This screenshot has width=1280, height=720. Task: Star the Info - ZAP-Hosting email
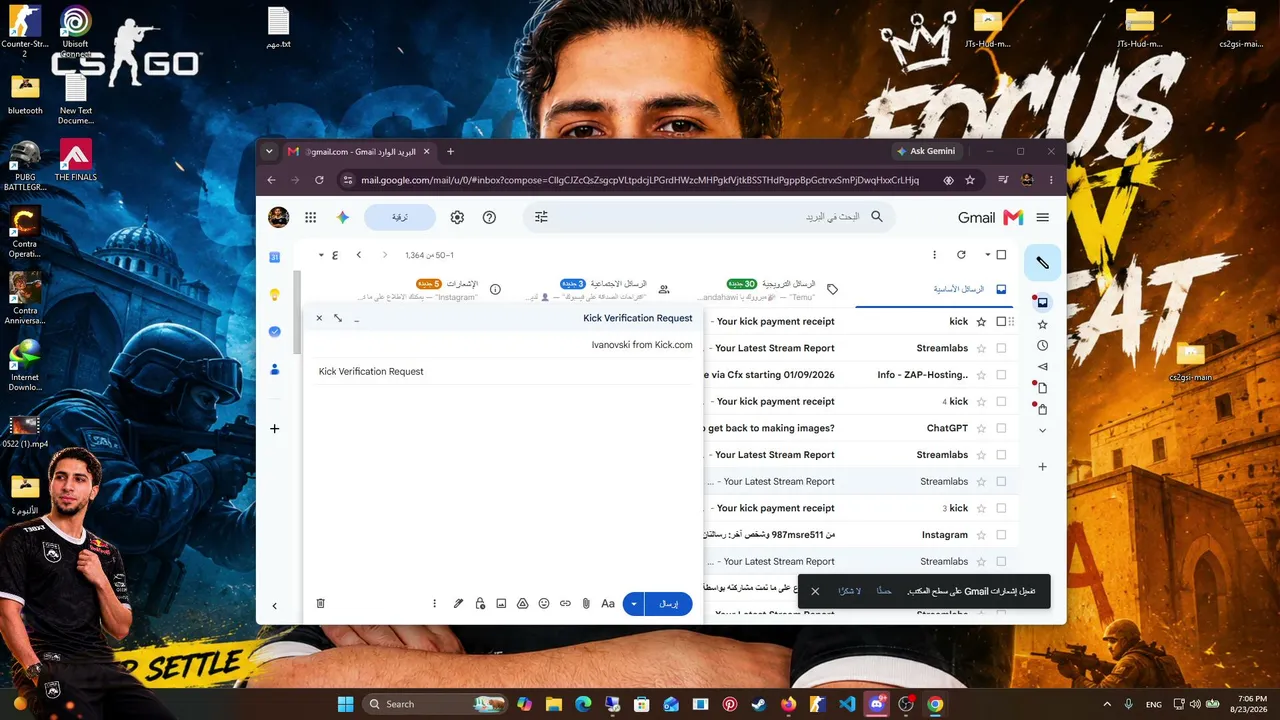pos(981,375)
